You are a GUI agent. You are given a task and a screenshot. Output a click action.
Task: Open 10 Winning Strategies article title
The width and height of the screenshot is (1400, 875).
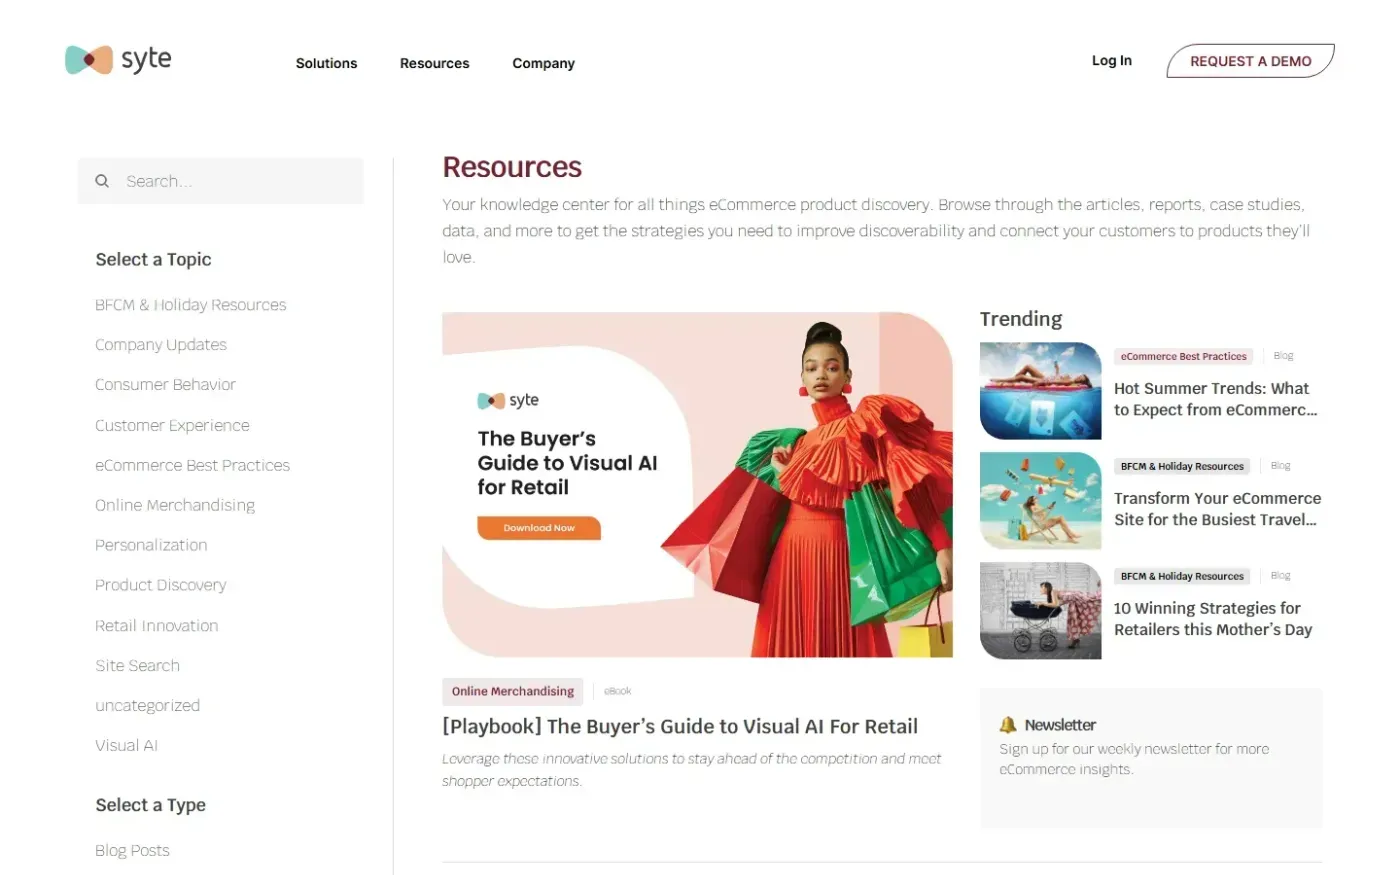click(1213, 619)
